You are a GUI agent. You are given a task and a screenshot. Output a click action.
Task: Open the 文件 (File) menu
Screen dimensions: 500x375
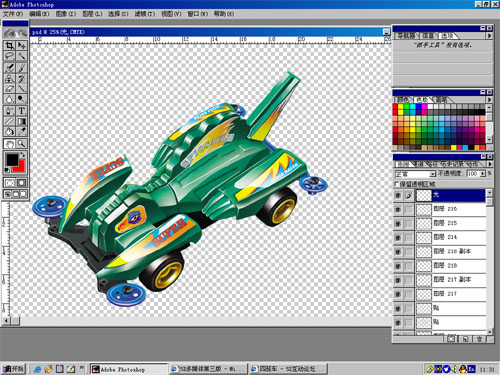[x=13, y=14]
